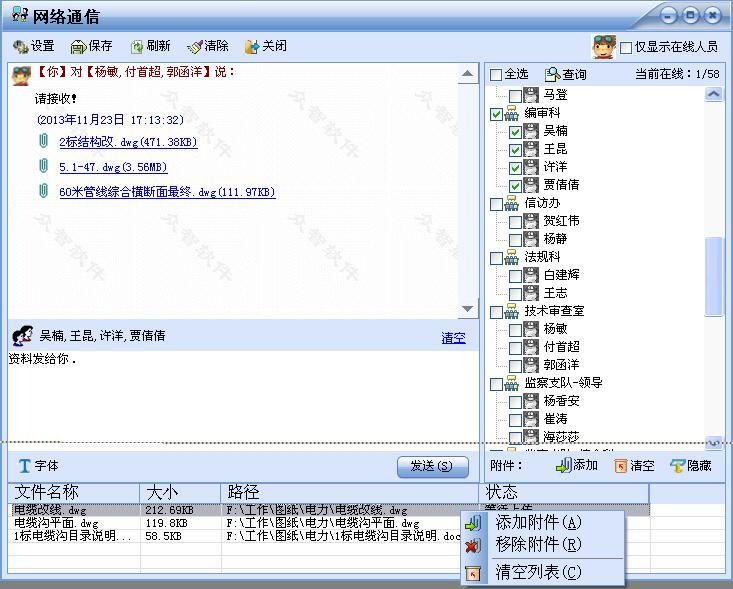The height and width of the screenshot is (589, 733).
Task: Check the 技术审查室 group checkbox
Action: pos(496,311)
